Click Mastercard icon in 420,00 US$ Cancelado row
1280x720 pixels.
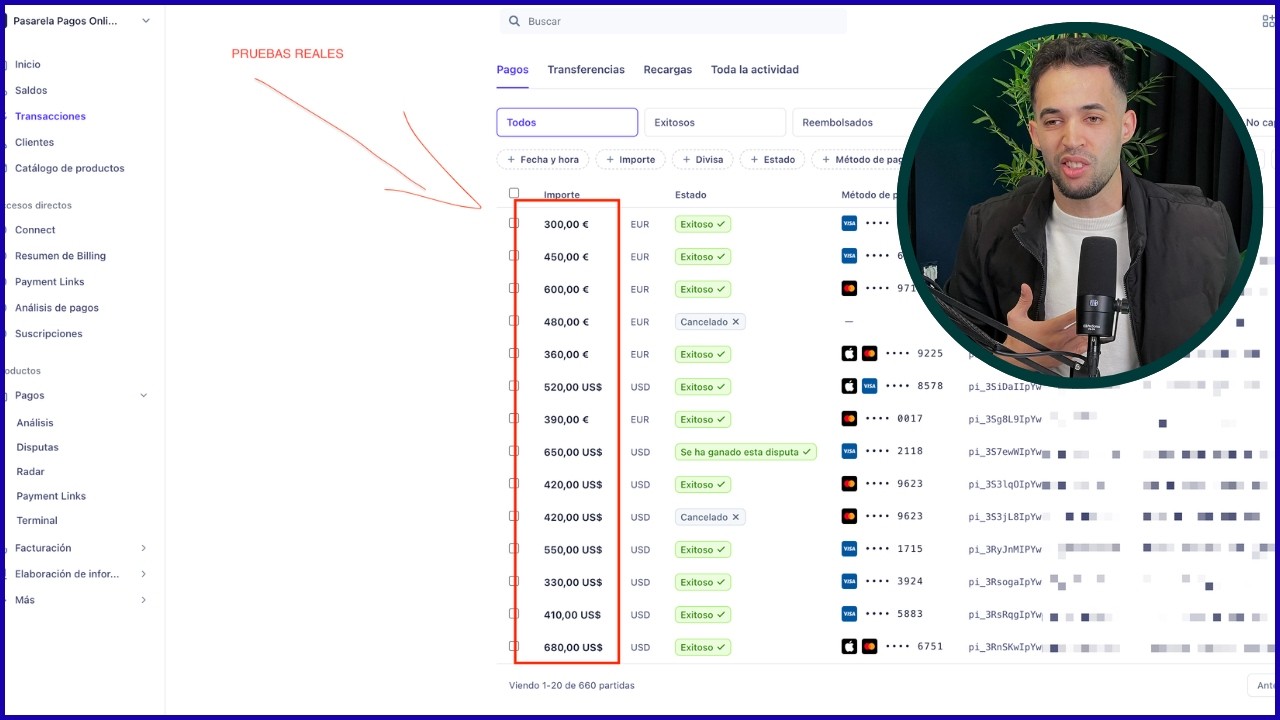[x=849, y=516]
